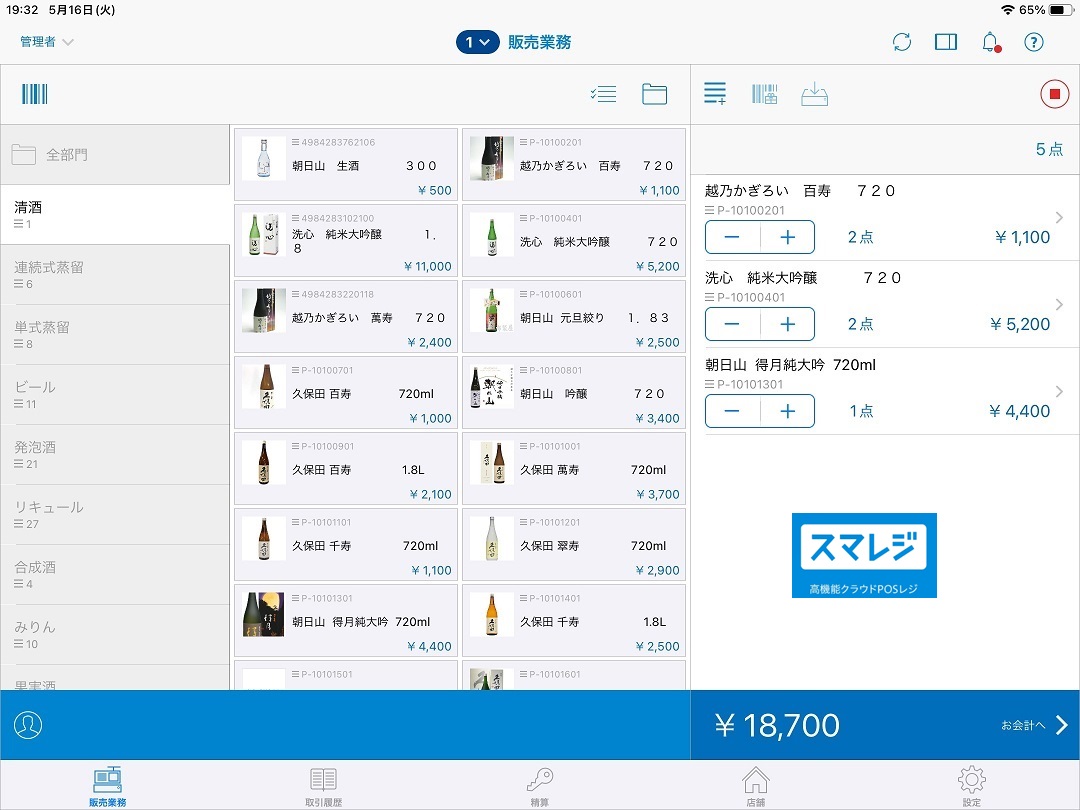This screenshot has height=810, width=1080.
Task: Tap the スマレジ logo banner
Action: tap(864, 555)
